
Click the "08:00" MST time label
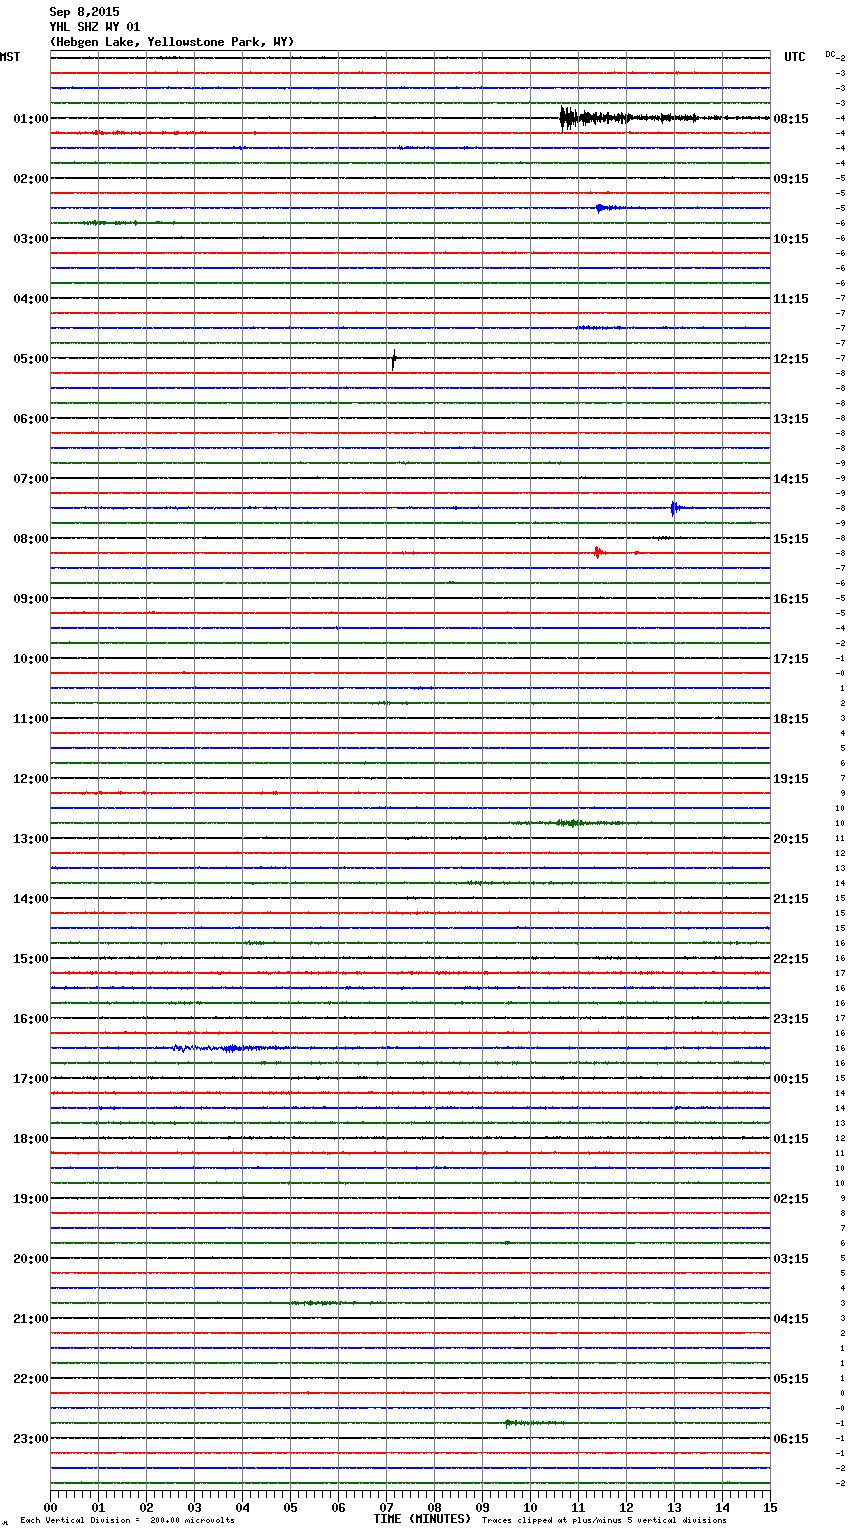pyautogui.click(x=31, y=539)
